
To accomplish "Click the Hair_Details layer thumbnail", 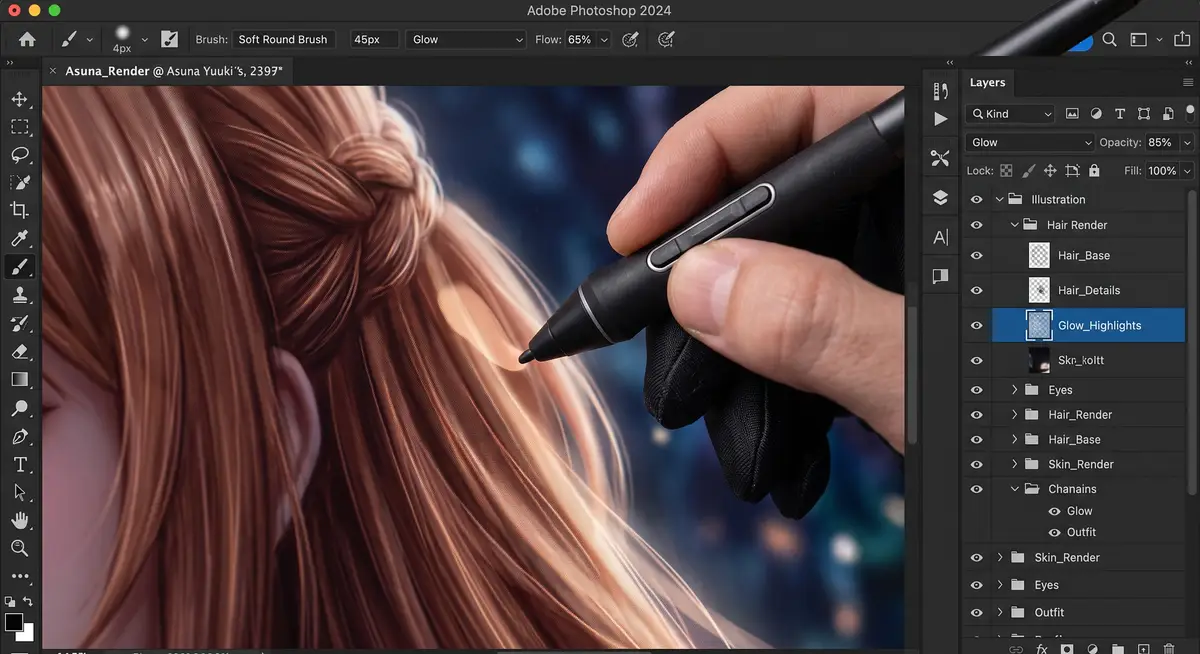I will coord(1040,290).
